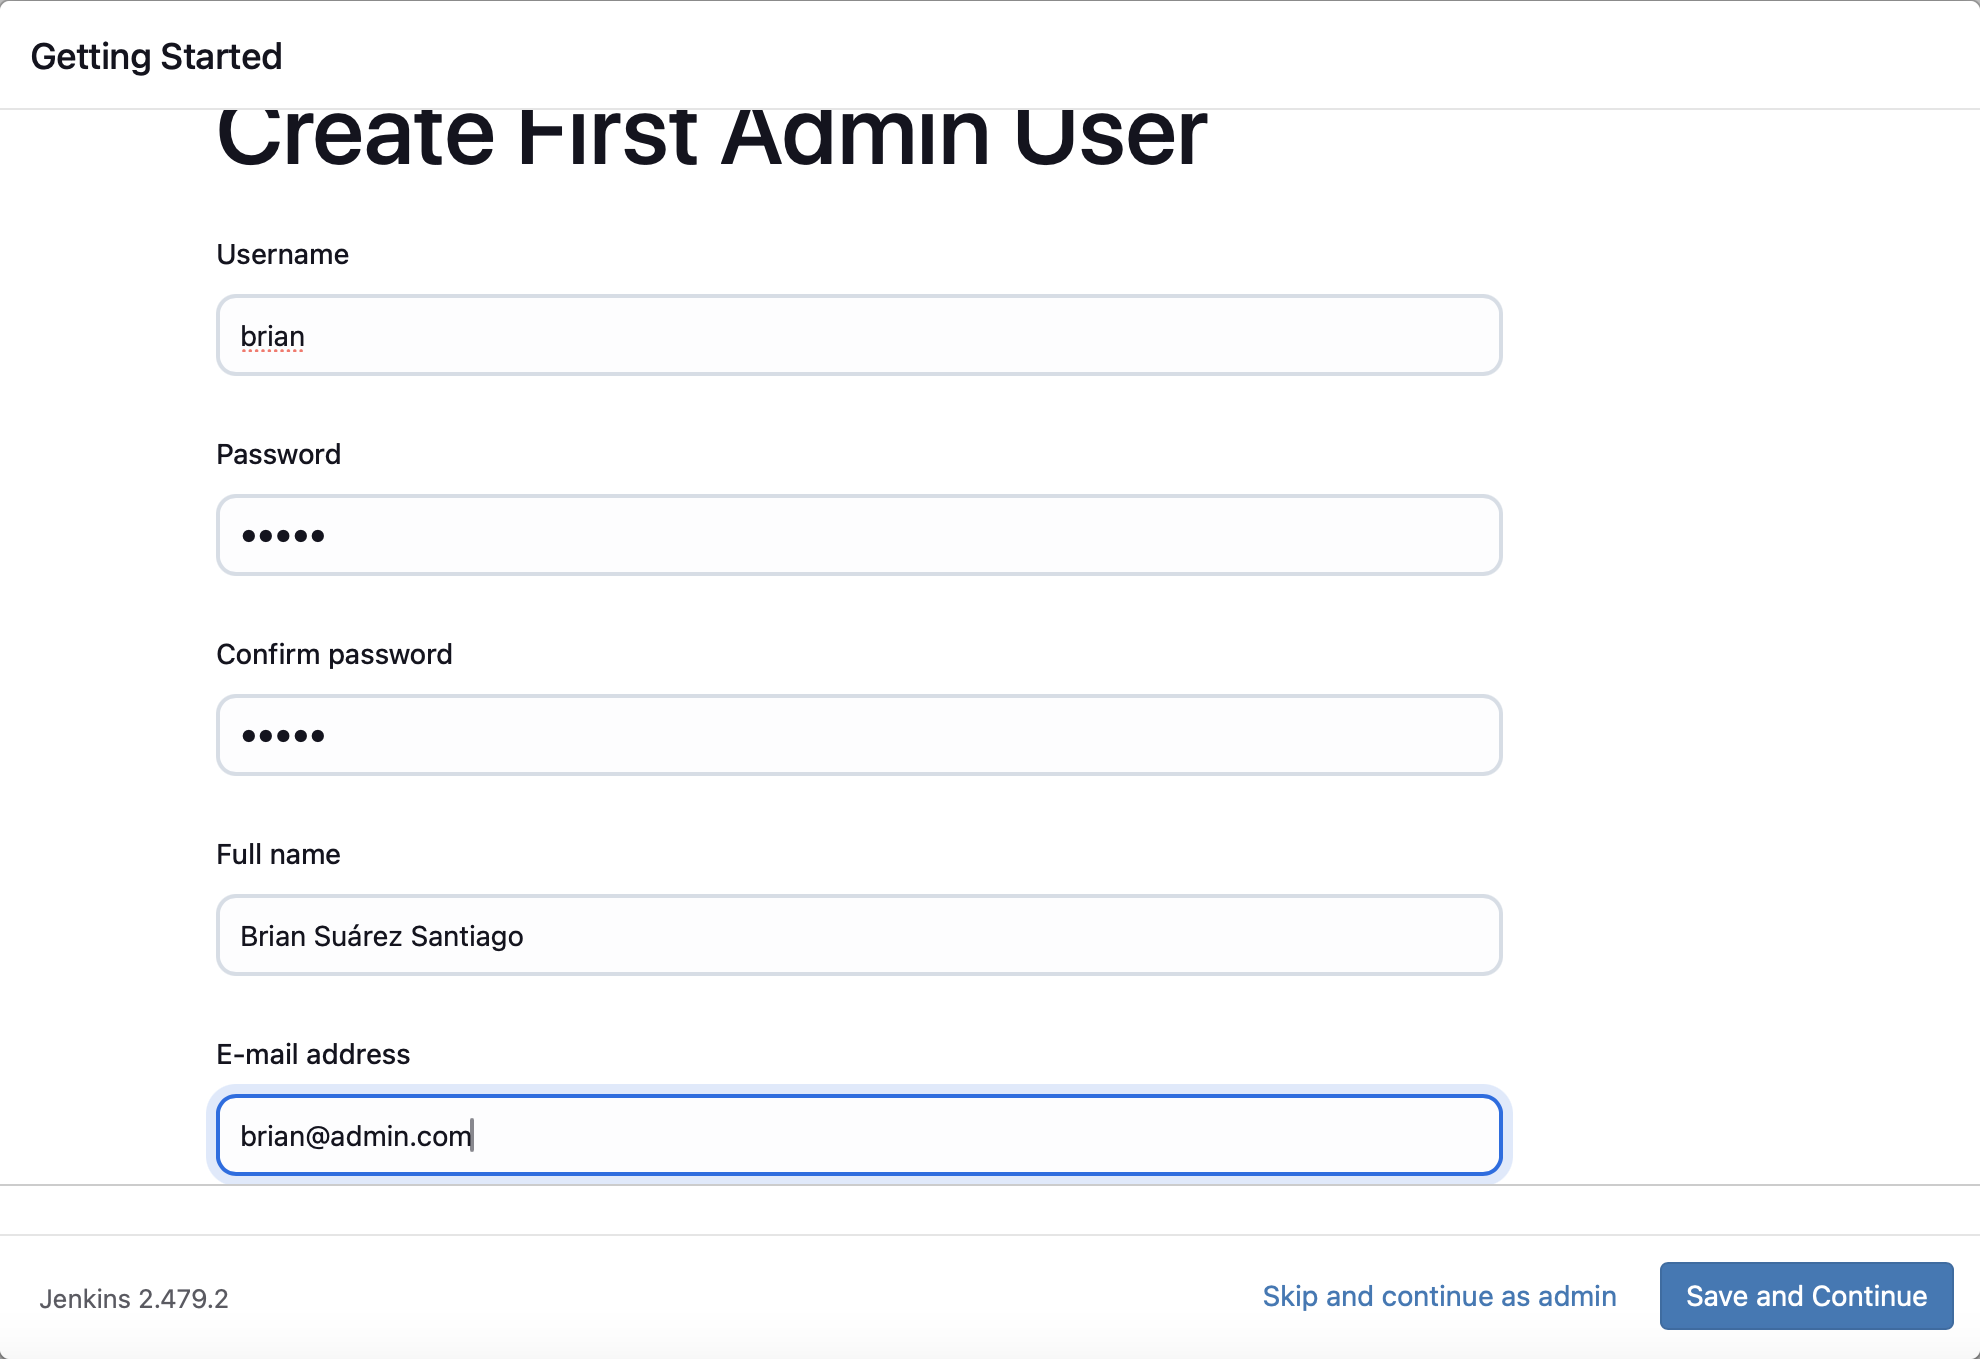Click the Getting Started header title
Image resolution: width=1980 pixels, height=1359 pixels.
[156, 57]
